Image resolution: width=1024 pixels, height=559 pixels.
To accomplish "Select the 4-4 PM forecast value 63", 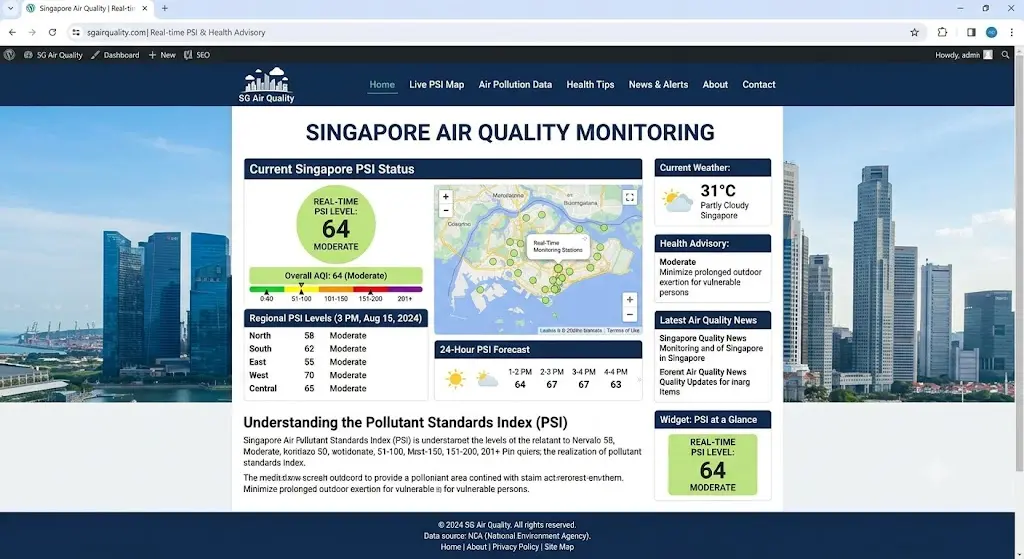I will 616,385.
